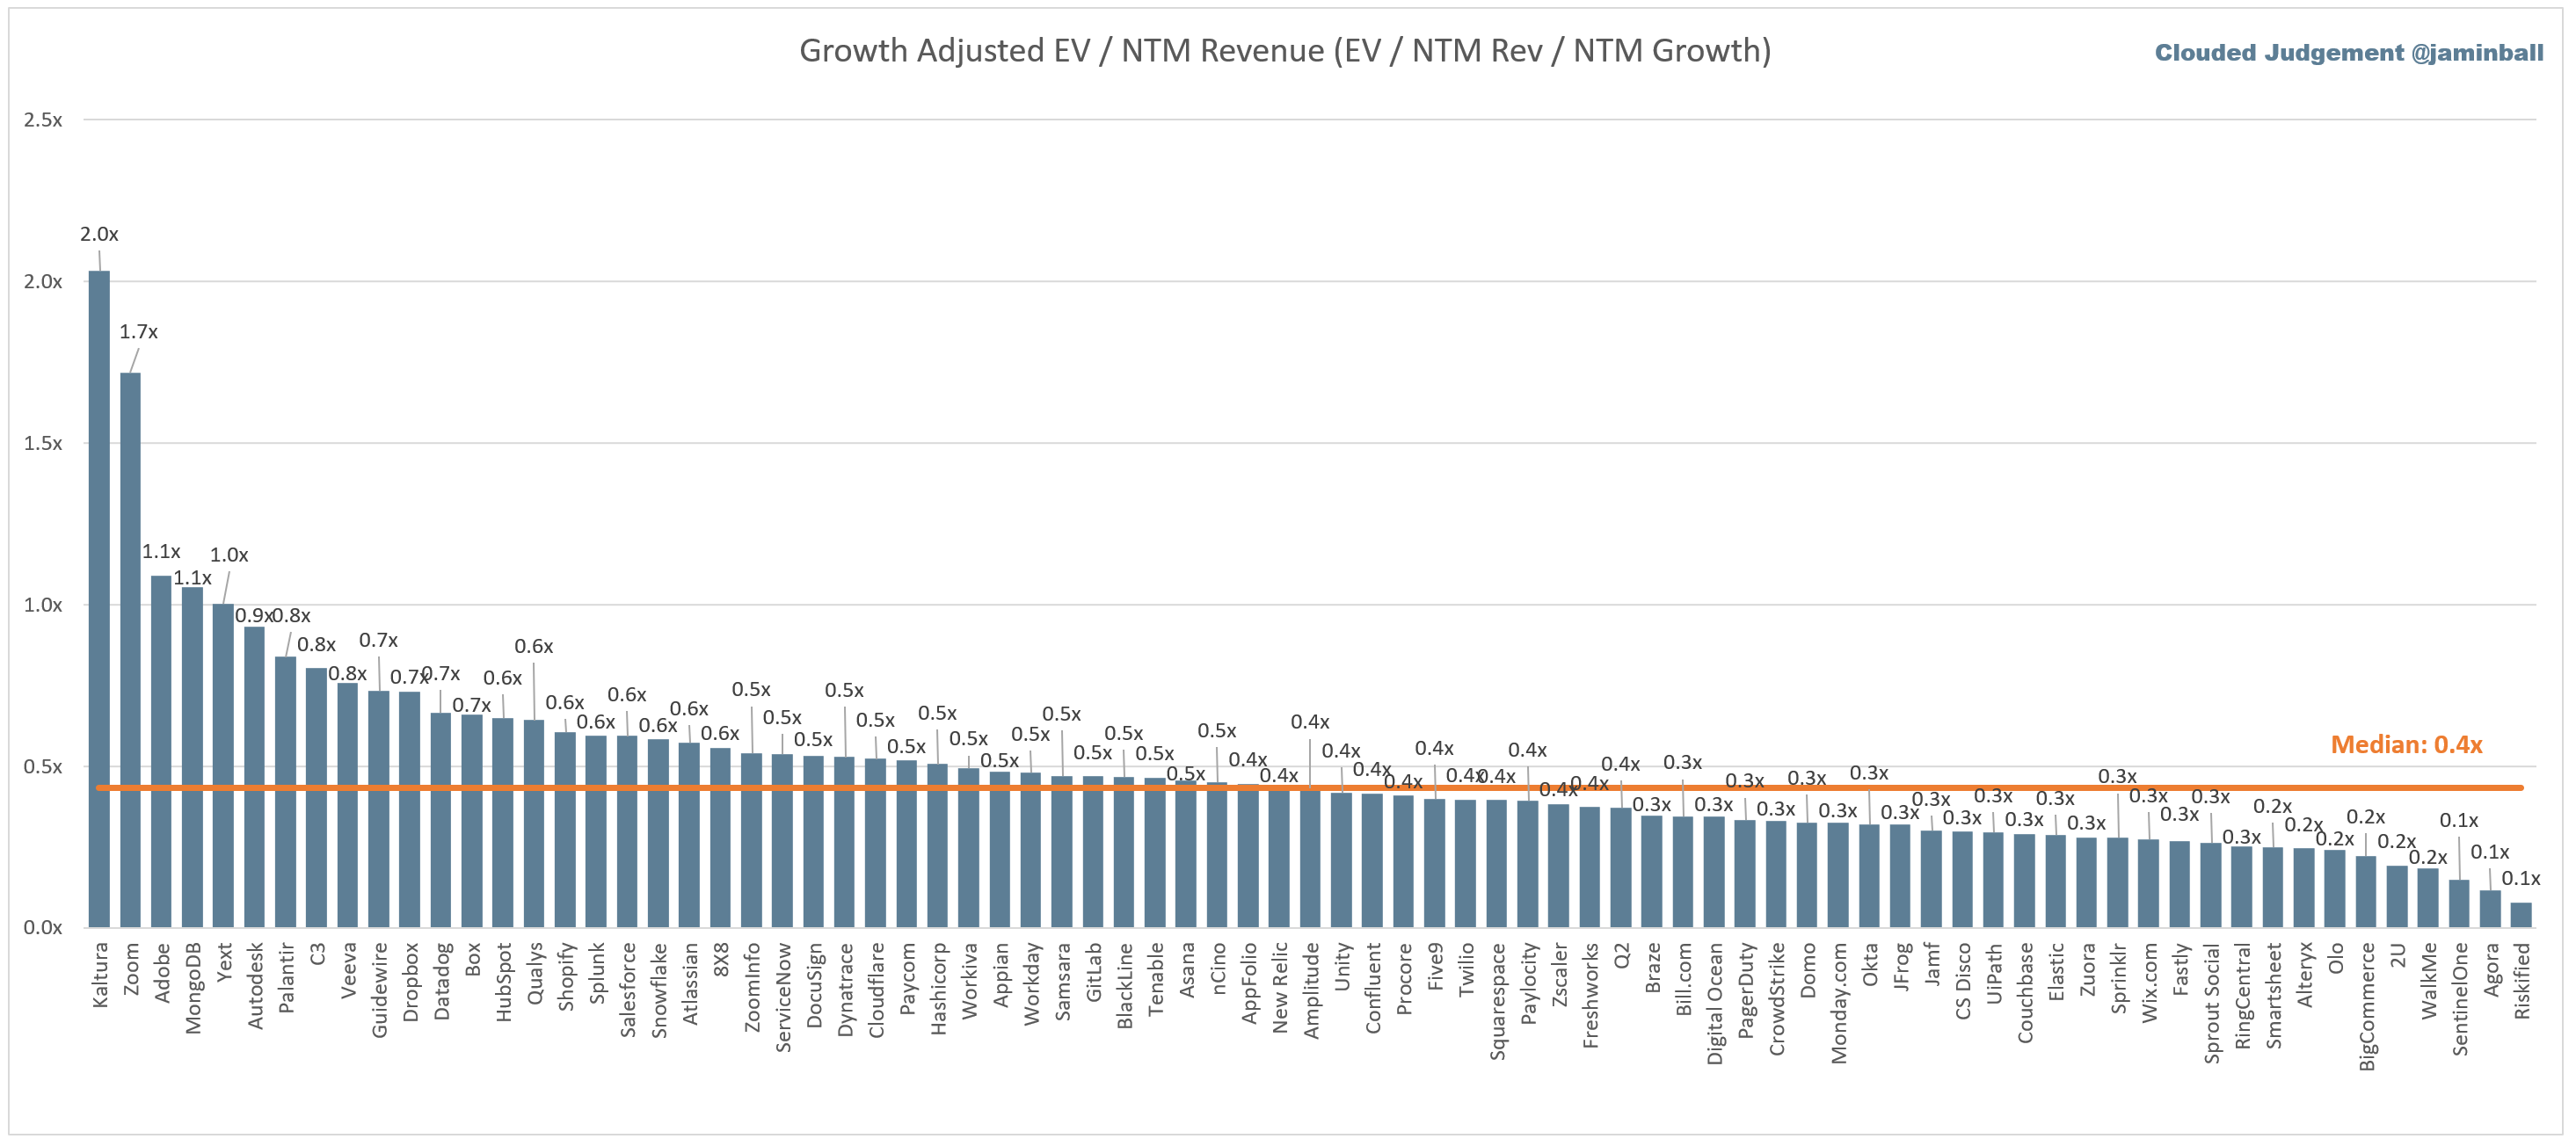Click the 'Splunk' x-axis label

pyautogui.click(x=596, y=973)
